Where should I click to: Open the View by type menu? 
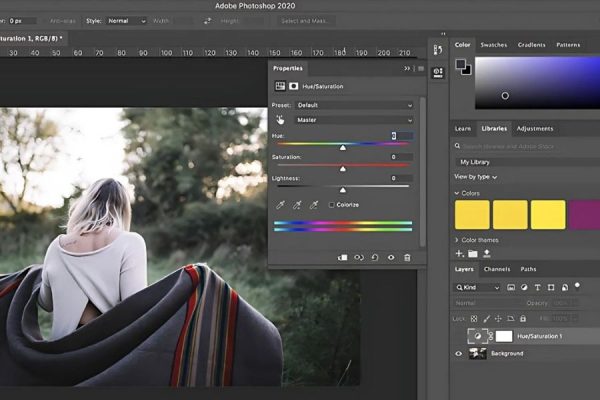coord(477,177)
